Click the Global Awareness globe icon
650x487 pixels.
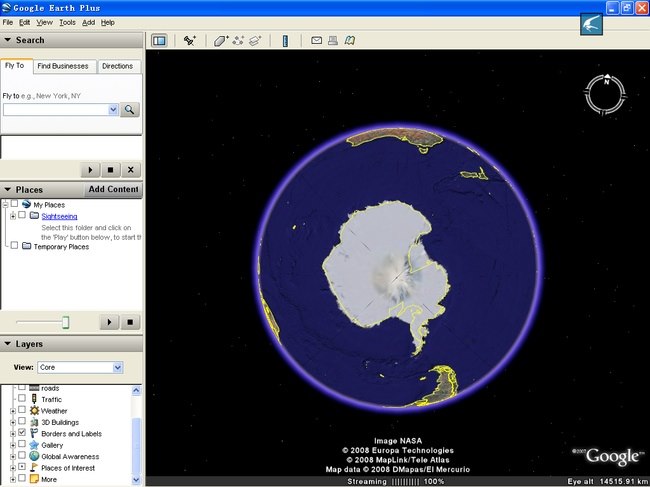pos(34,456)
